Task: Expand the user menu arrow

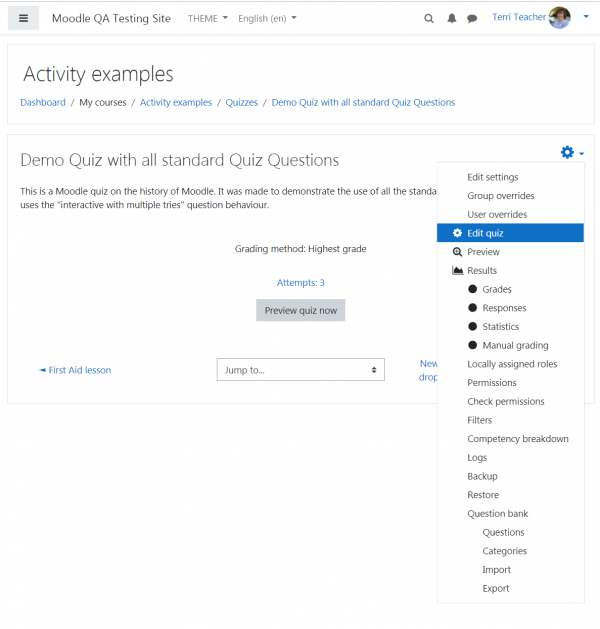Action: pos(586,16)
